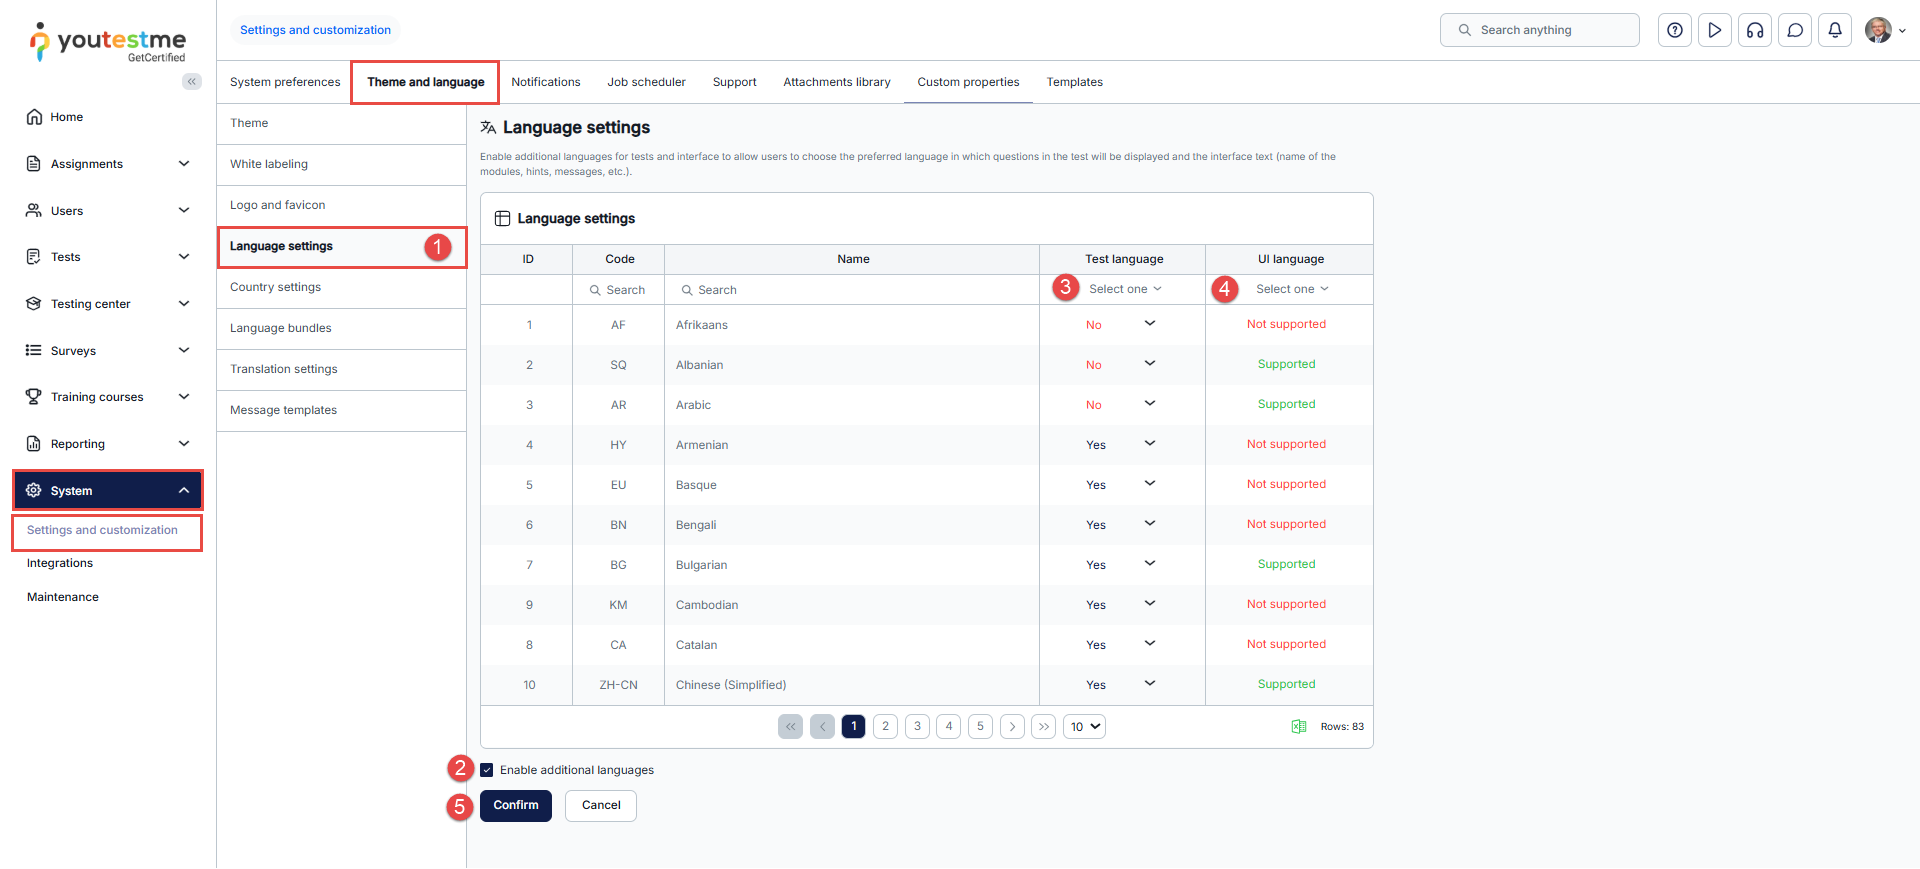Go to page 3 of table
The height and width of the screenshot is (869, 1920).
(x=917, y=727)
